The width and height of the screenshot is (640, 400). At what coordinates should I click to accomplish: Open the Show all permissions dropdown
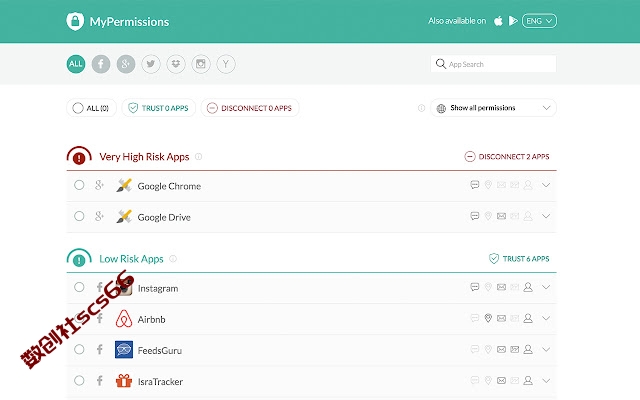pyautogui.click(x=493, y=108)
